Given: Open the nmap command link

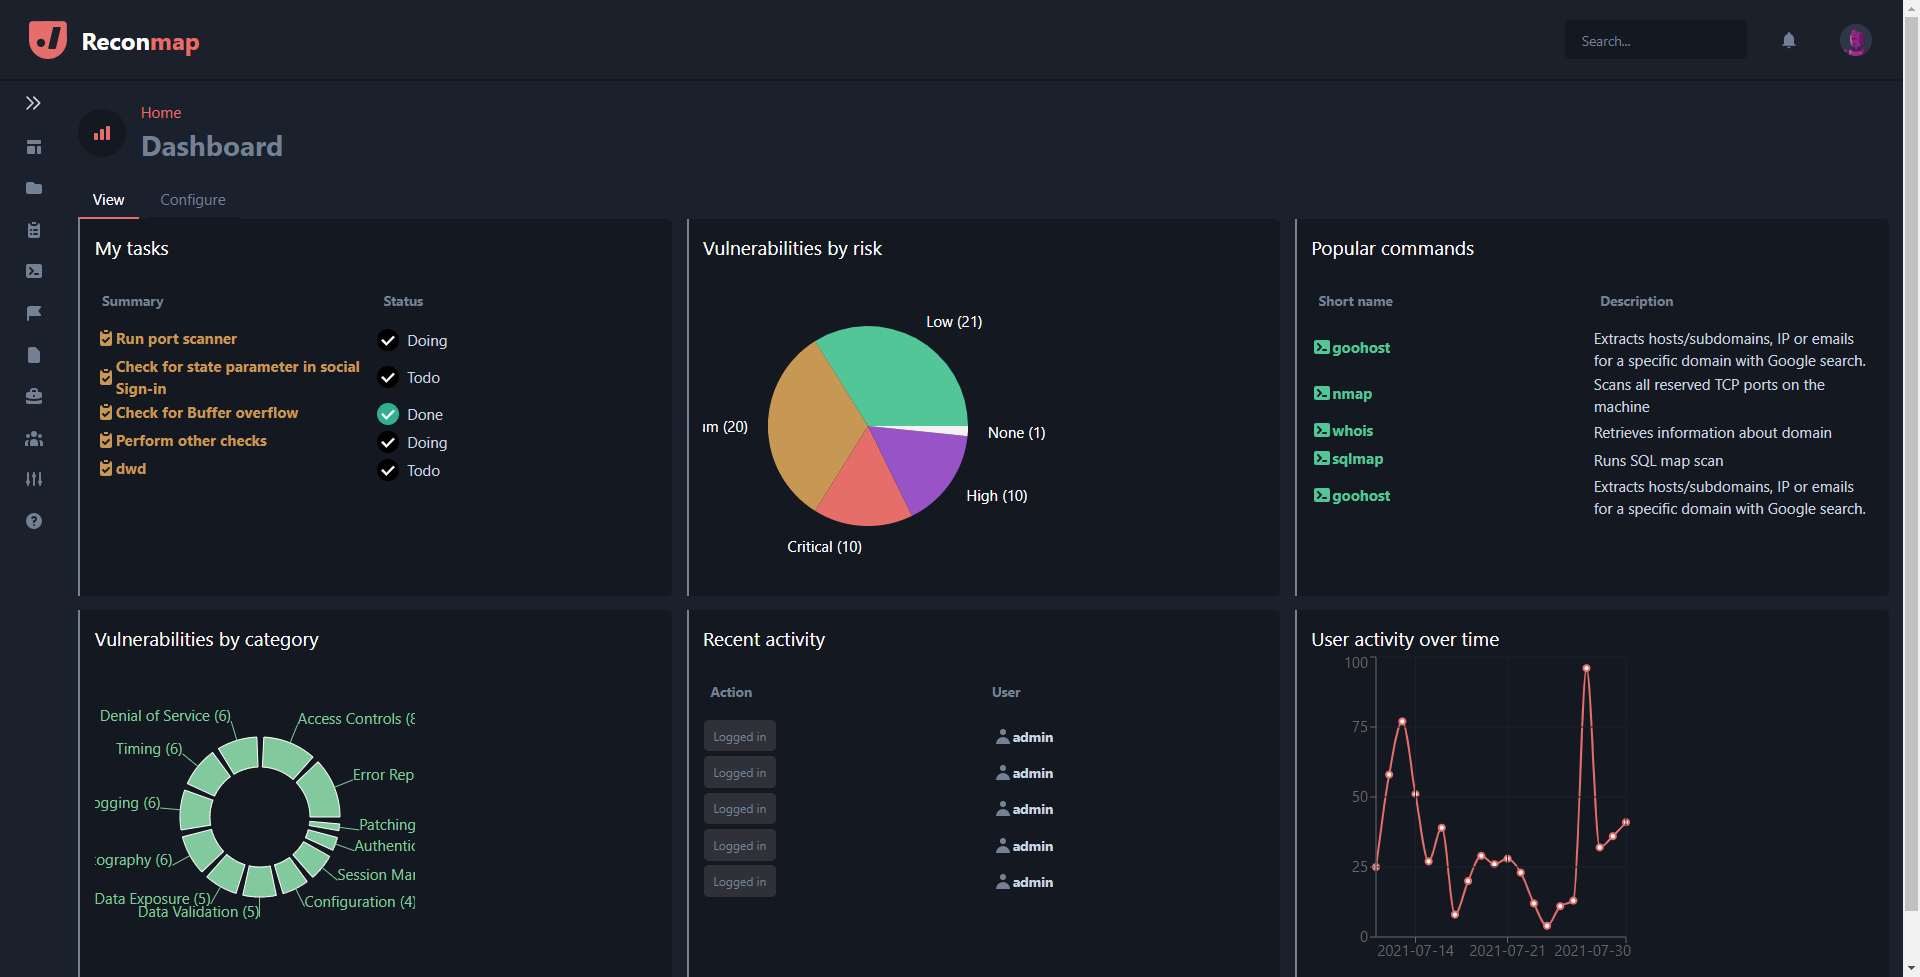Looking at the screenshot, I should [1351, 394].
